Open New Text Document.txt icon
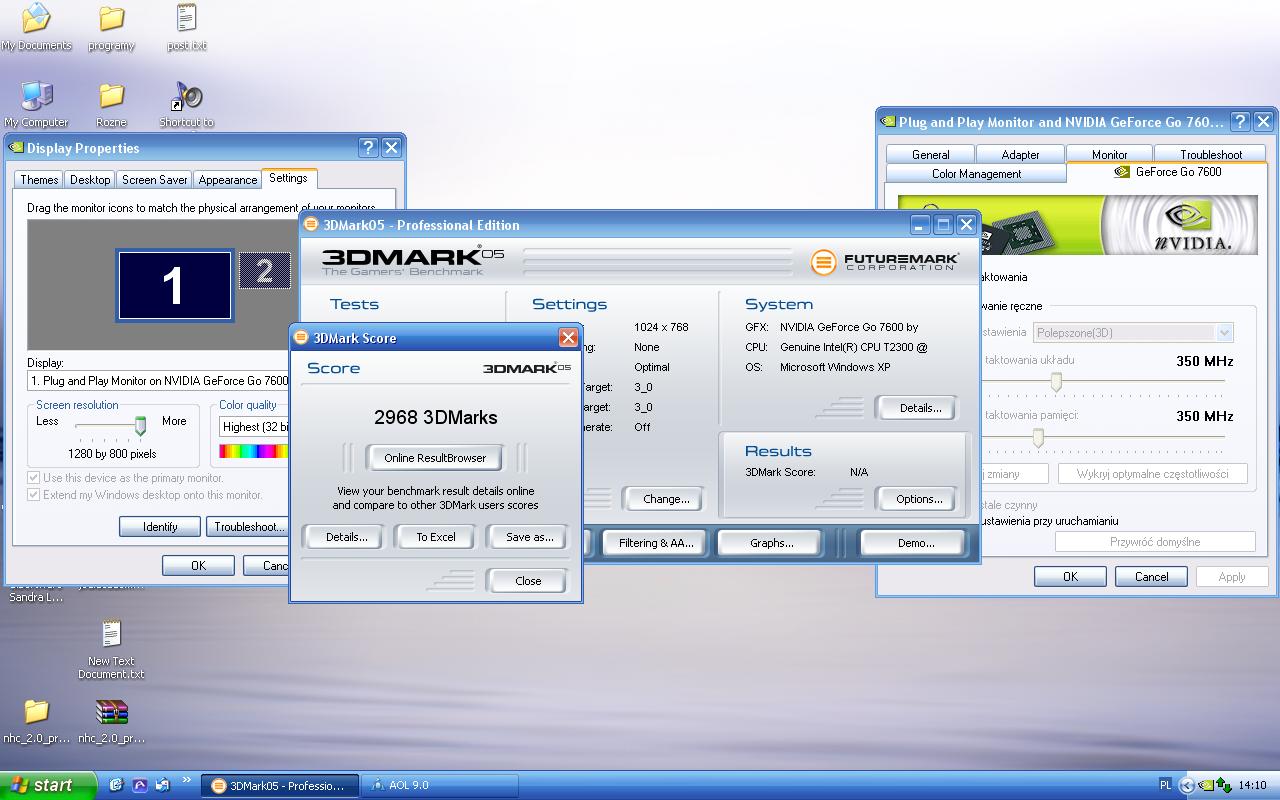 (x=111, y=649)
